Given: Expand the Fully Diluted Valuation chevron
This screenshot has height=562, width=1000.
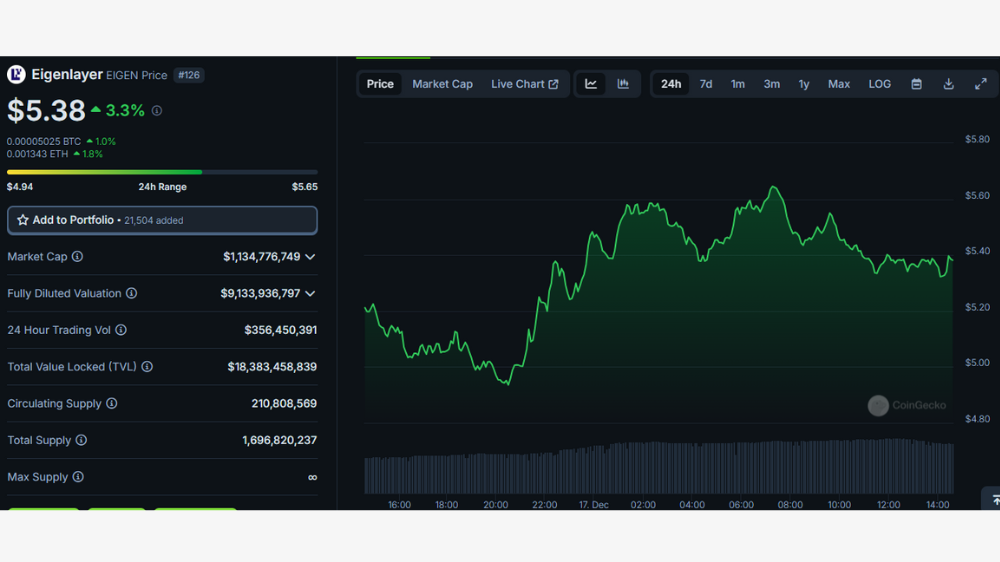Looking at the screenshot, I should [310, 293].
